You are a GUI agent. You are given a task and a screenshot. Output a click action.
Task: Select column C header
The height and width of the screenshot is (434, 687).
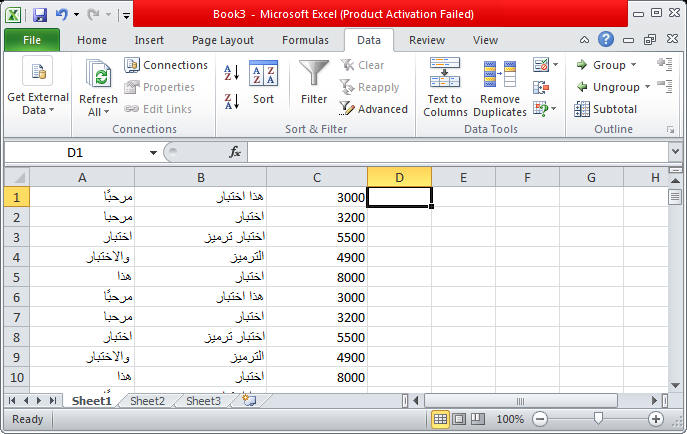point(317,177)
